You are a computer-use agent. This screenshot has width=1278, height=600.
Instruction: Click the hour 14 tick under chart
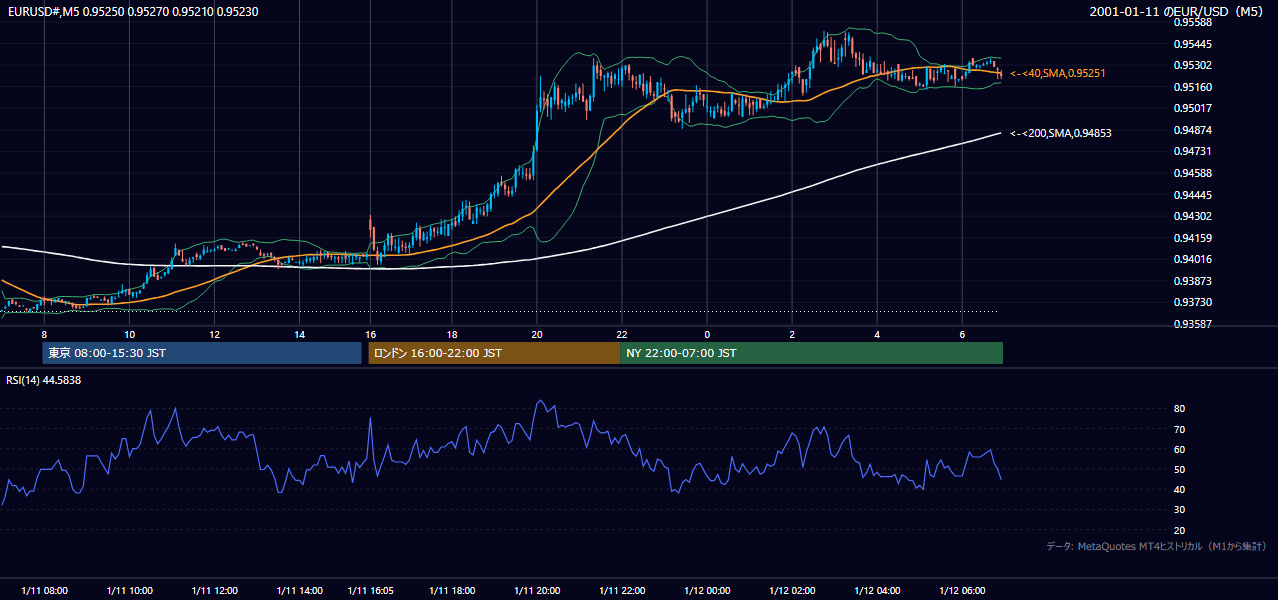[x=300, y=334]
